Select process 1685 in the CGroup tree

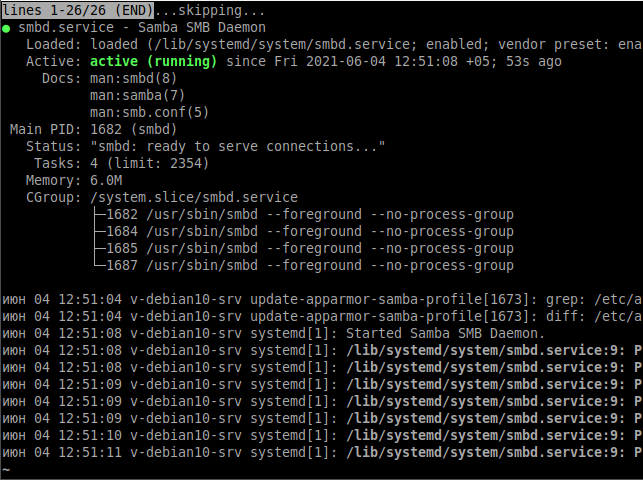[x=310, y=248]
